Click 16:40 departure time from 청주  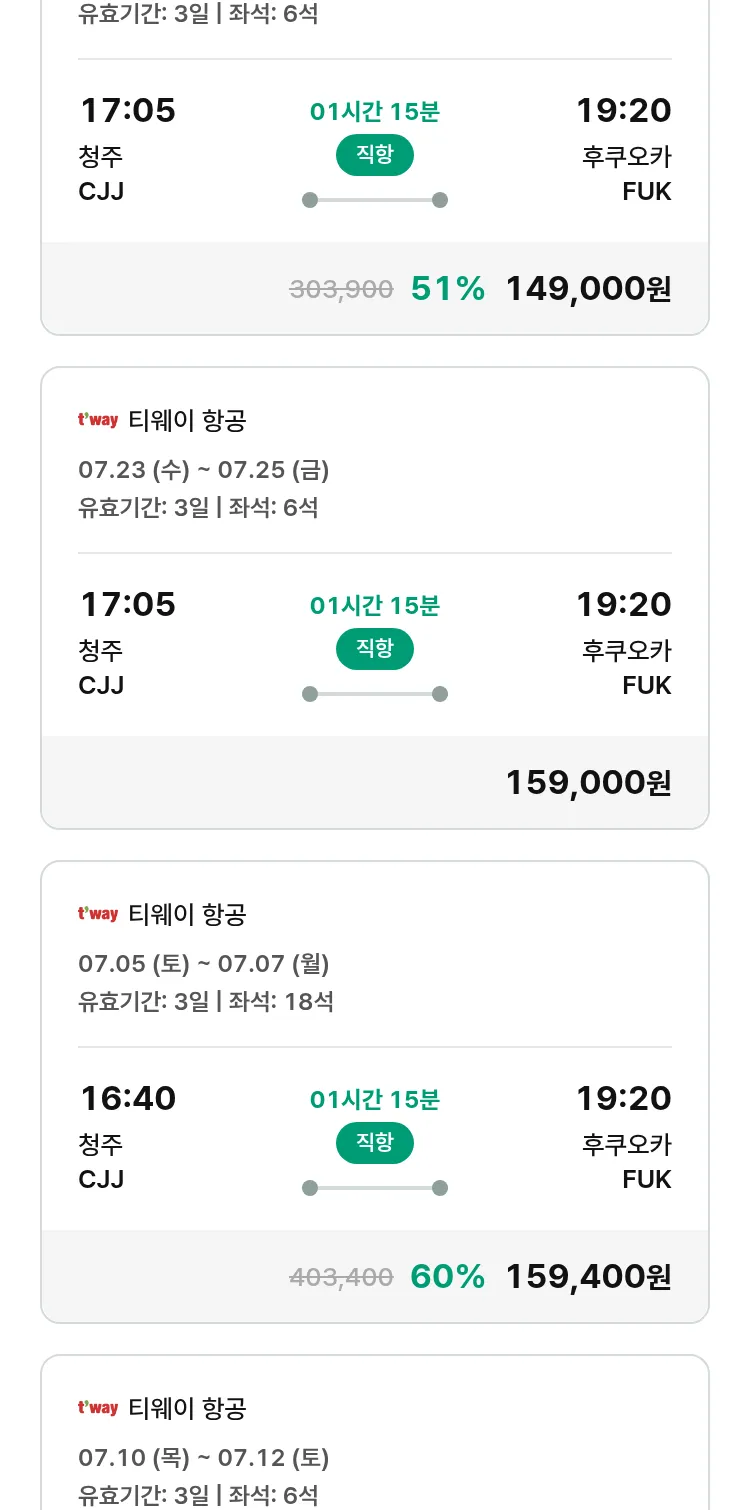[128, 1098]
